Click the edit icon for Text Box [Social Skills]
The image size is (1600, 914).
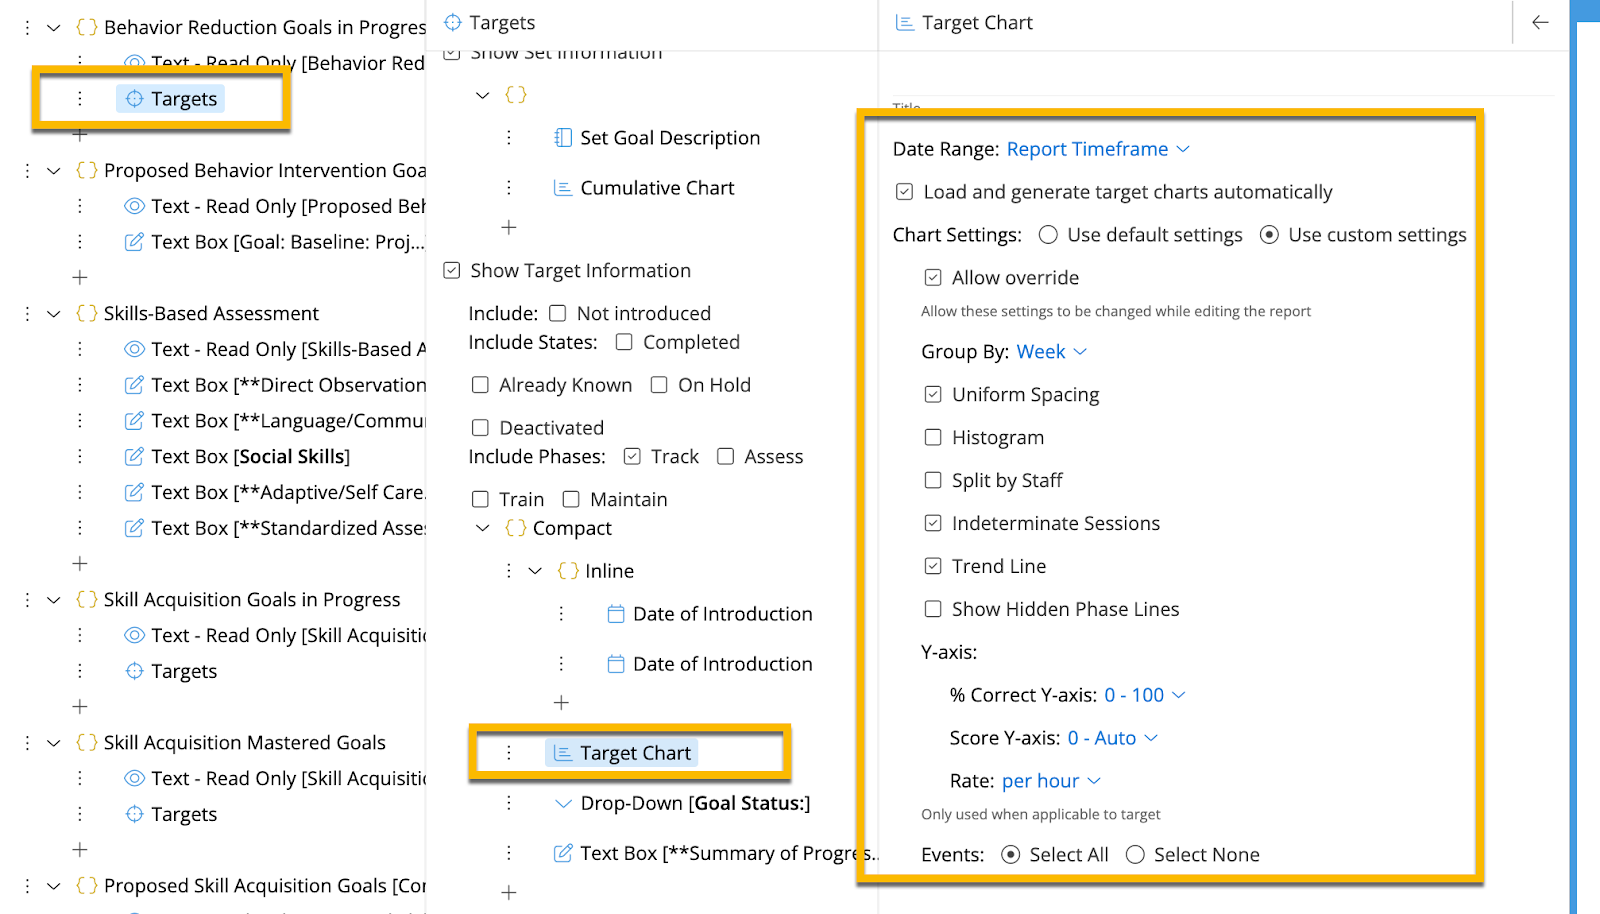[x=134, y=456]
